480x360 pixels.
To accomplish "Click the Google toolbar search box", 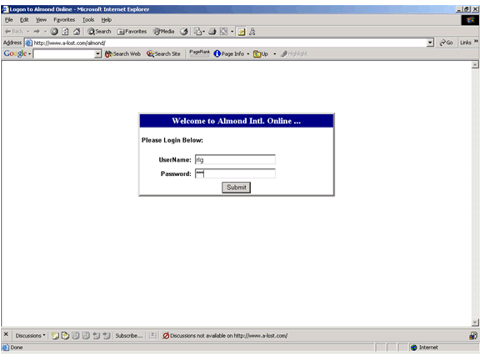I will click(x=64, y=54).
